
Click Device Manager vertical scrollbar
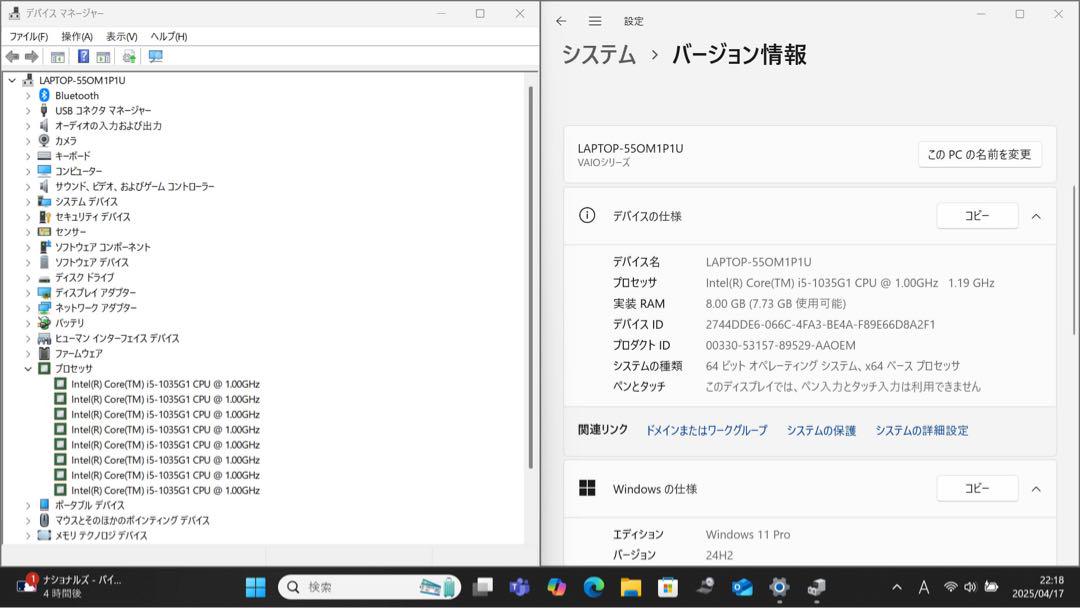pyautogui.click(x=530, y=278)
